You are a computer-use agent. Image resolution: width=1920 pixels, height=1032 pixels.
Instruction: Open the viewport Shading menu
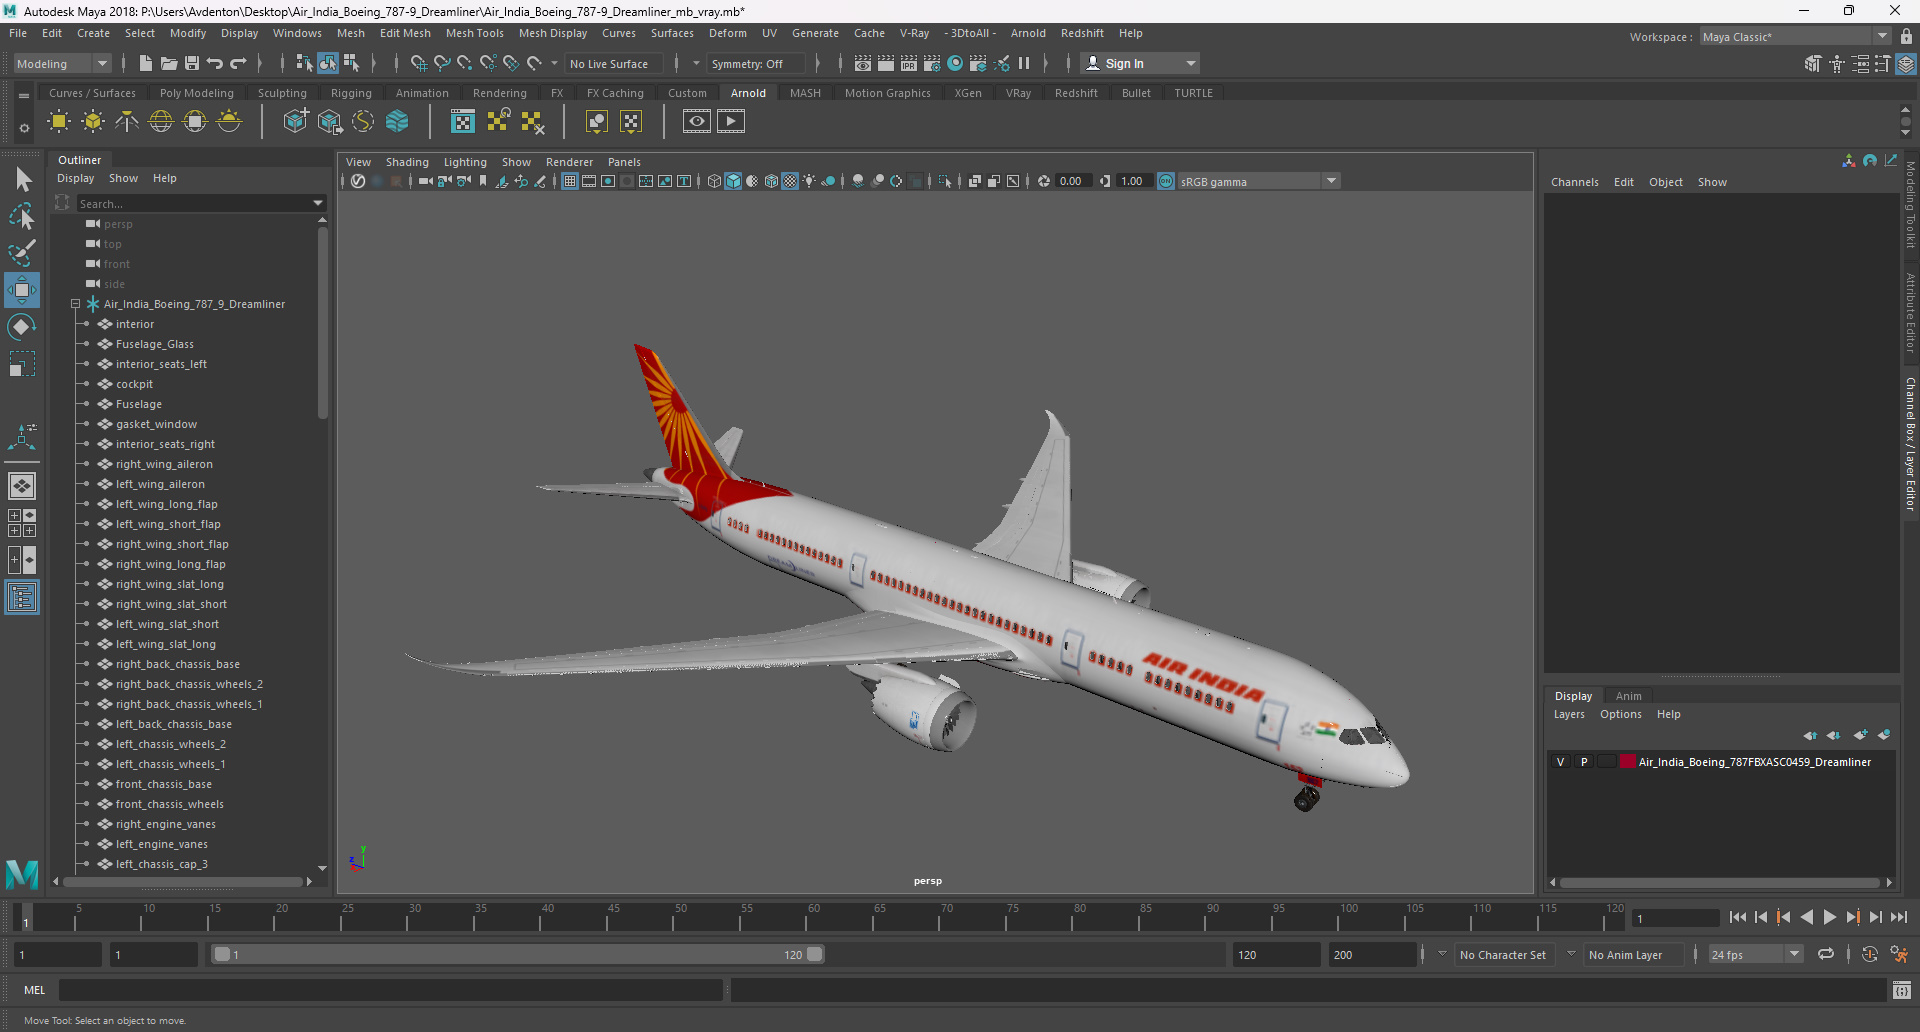[407, 162]
